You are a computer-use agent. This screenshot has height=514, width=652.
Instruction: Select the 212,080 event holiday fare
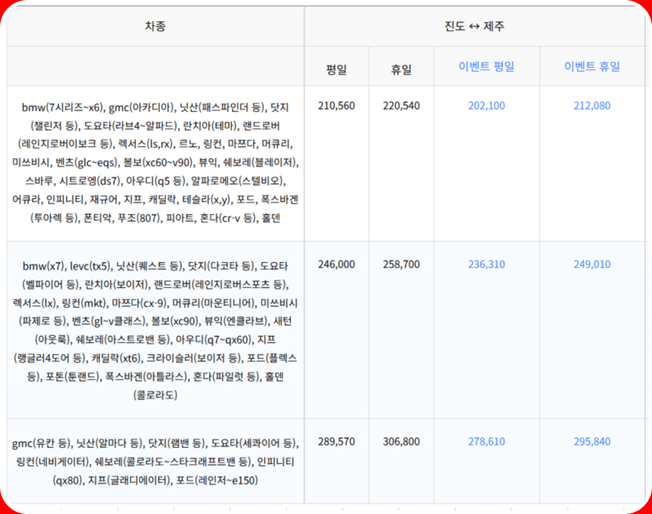592,106
